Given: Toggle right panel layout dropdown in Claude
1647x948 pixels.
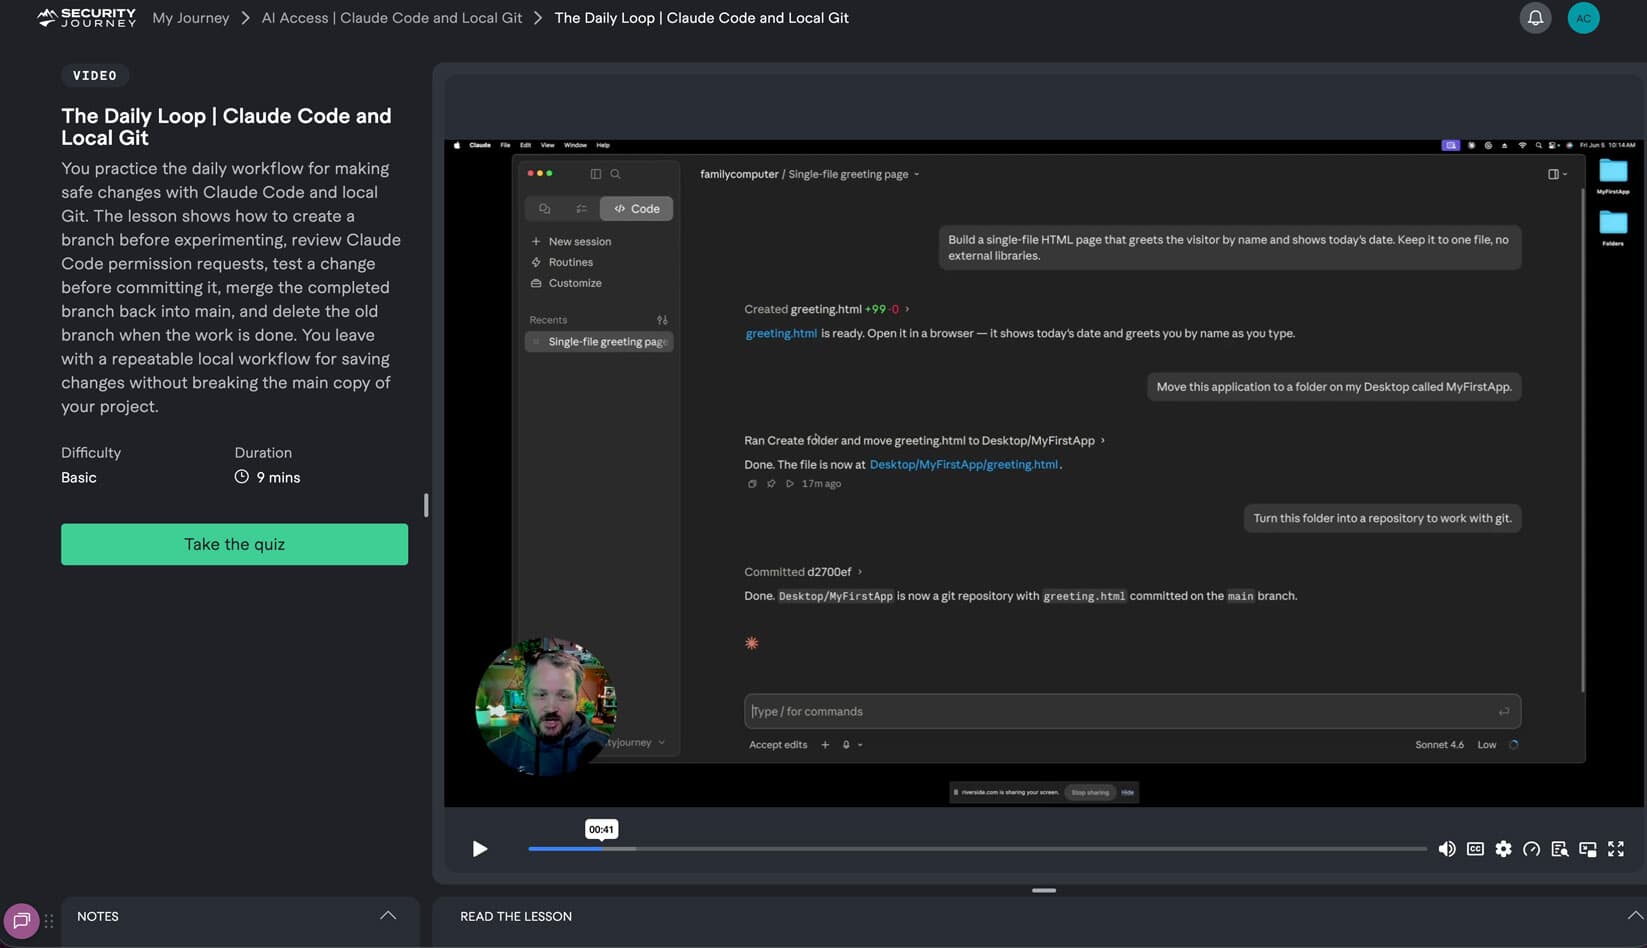Looking at the screenshot, I should (x=1557, y=174).
